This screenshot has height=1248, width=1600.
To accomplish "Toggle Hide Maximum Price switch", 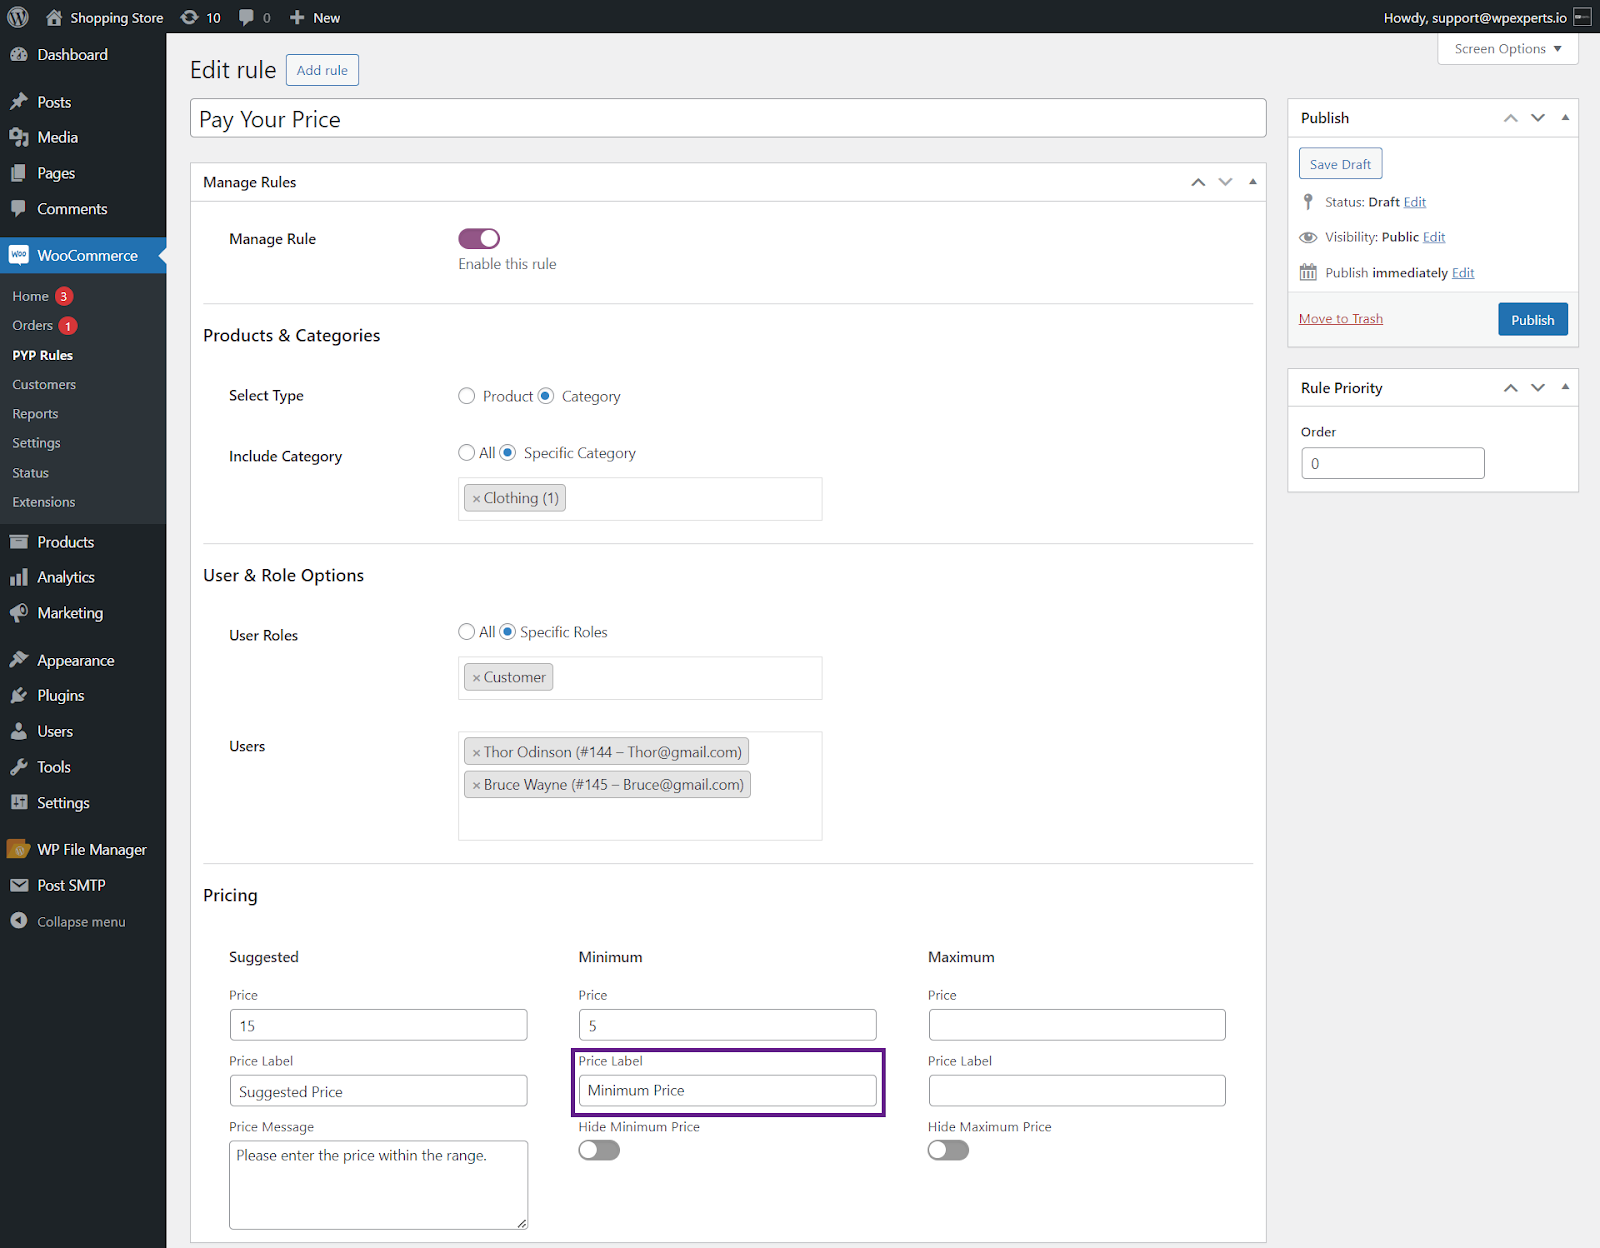I will coord(948,1150).
